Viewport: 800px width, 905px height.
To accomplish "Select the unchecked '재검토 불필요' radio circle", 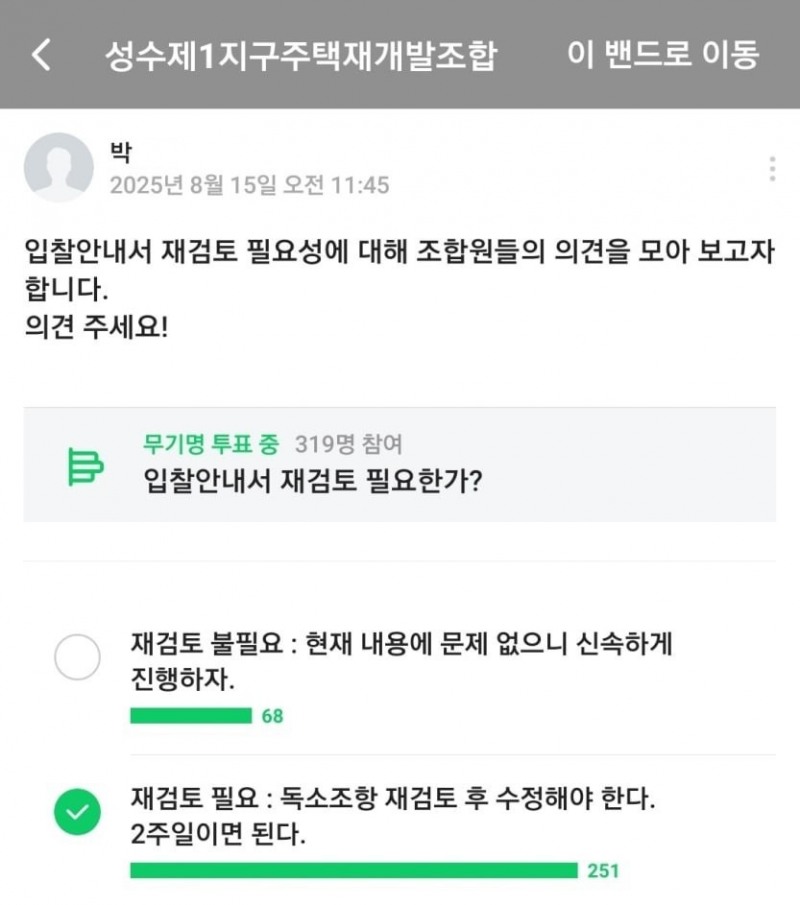I will click(x=77, y=657).
